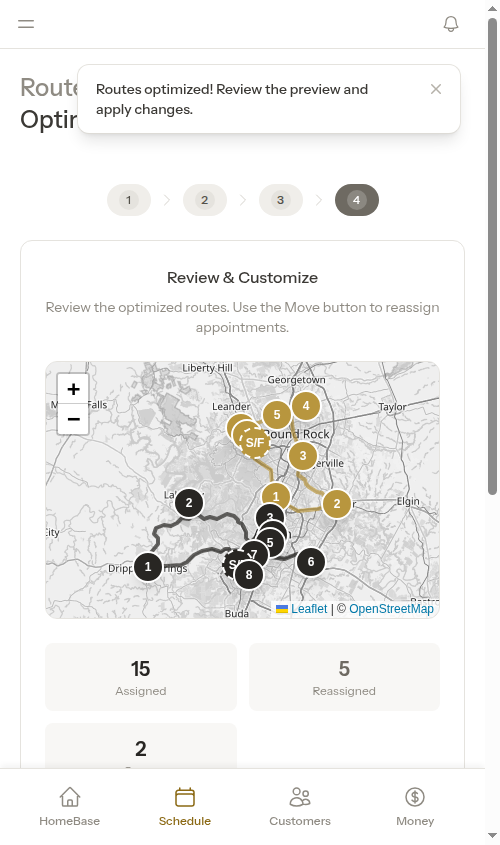Click gold route marker 5
500x845 pixels.
pos(277,414)
